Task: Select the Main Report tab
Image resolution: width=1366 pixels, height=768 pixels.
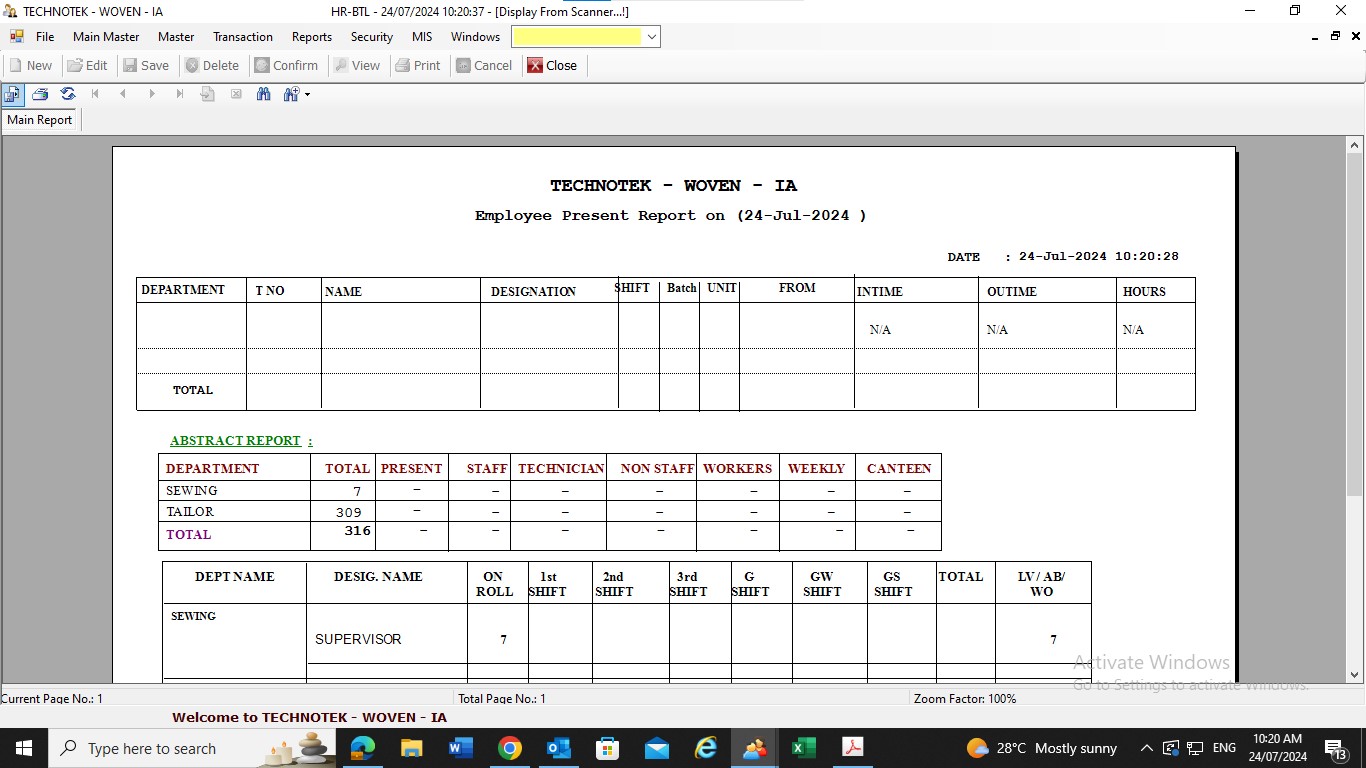Action: 40,120
